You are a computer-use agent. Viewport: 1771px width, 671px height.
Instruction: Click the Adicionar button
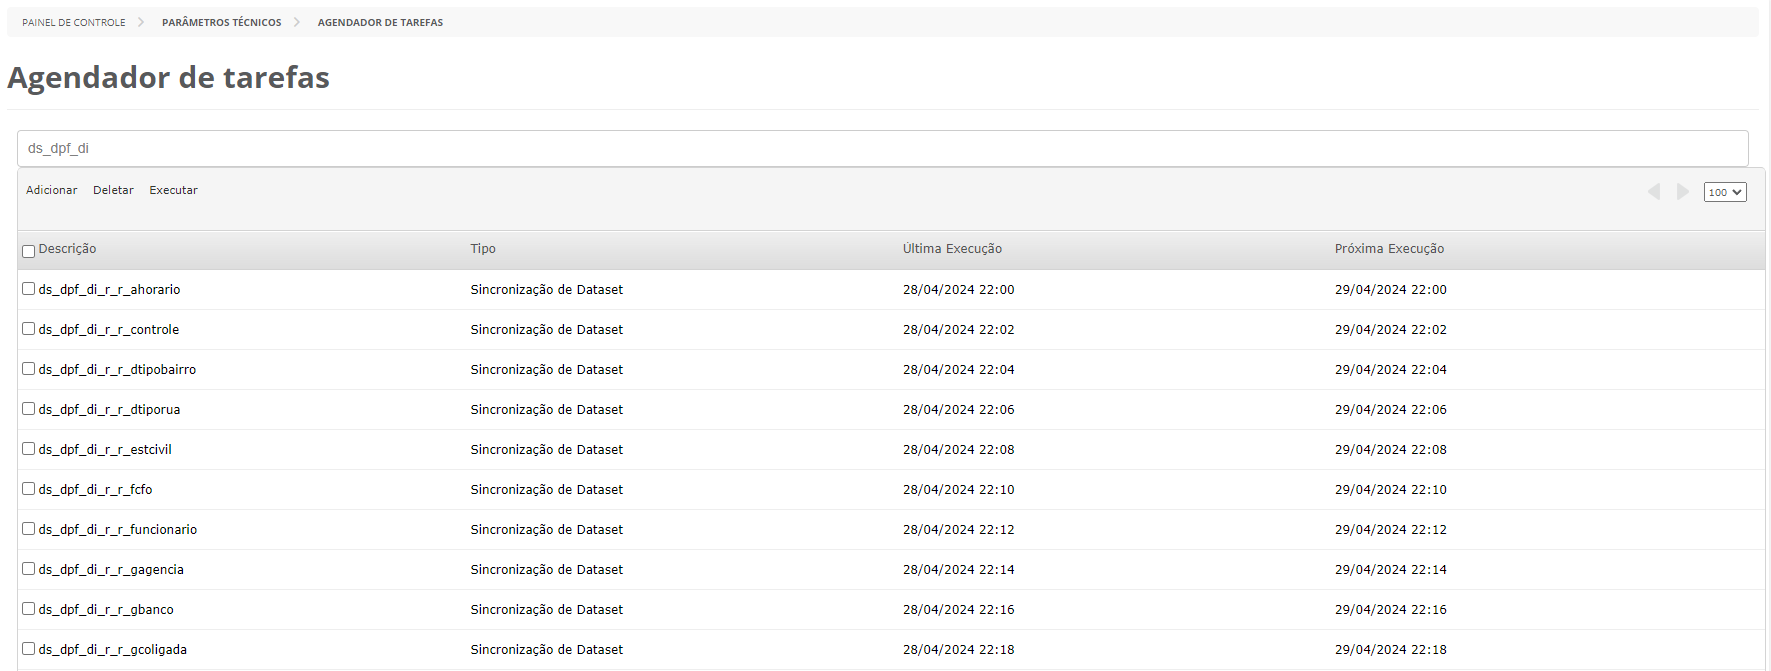[52, 190]
